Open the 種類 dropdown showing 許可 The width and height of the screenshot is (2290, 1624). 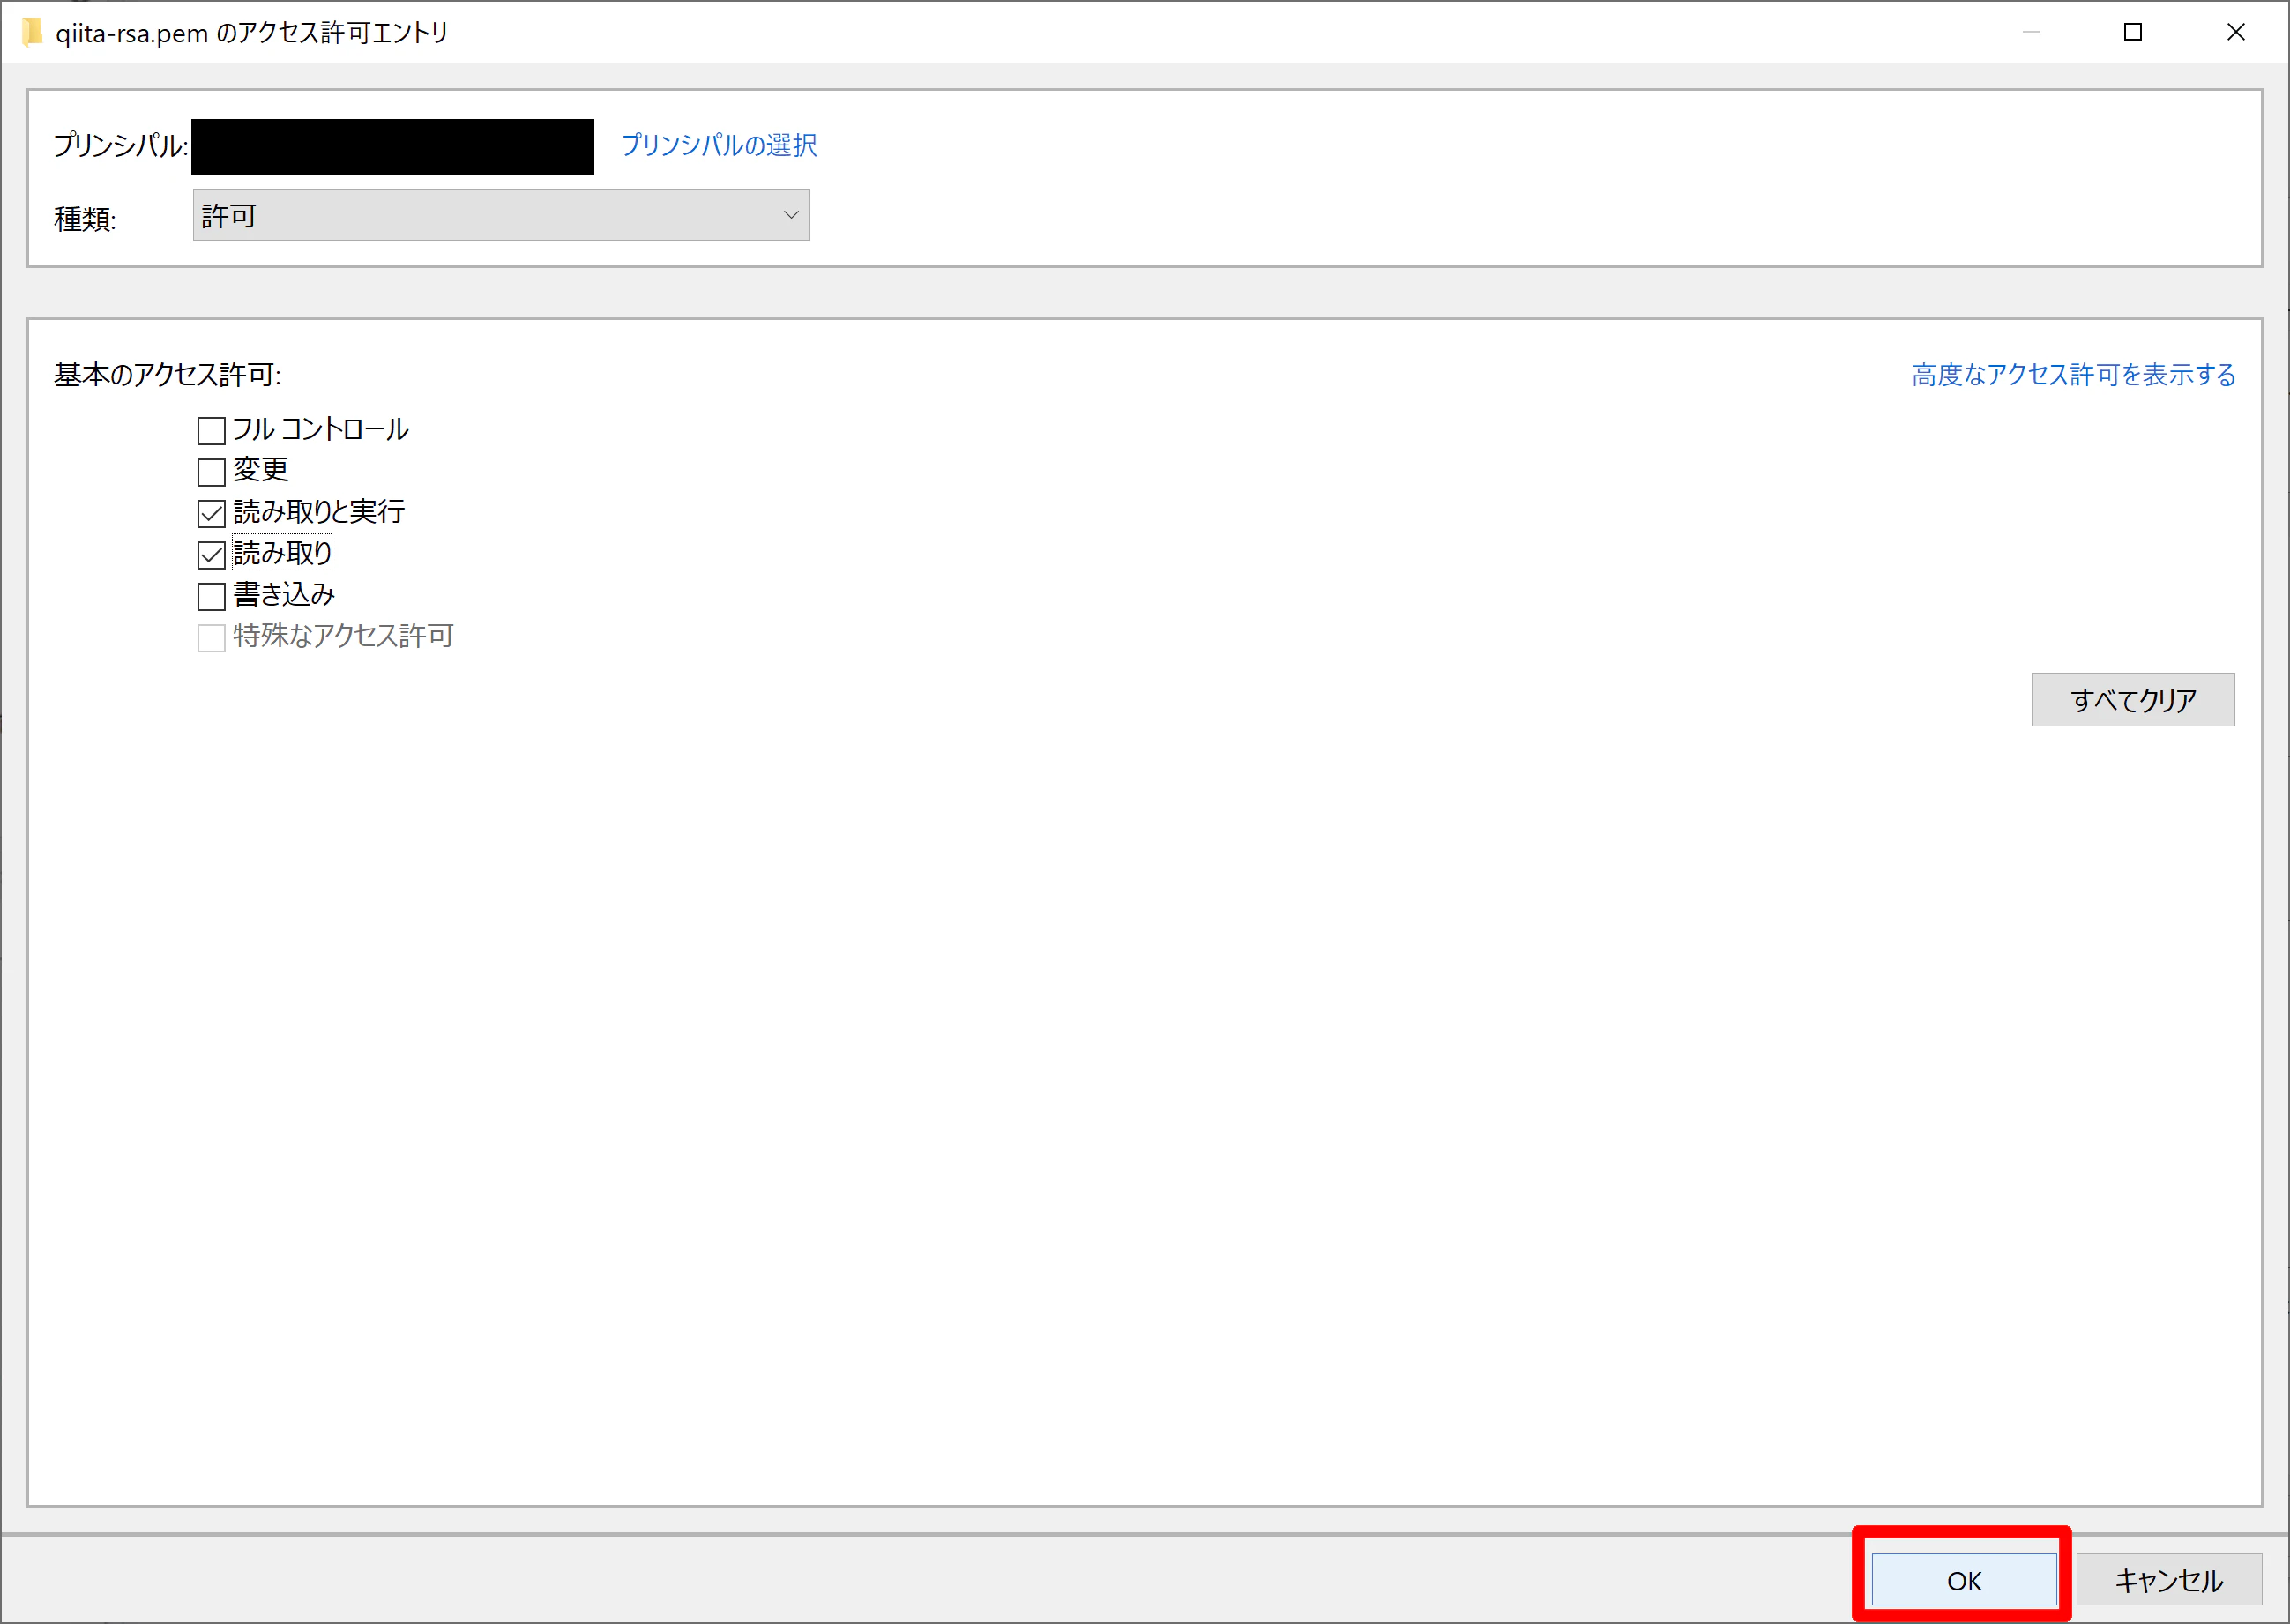pos(500,215)
